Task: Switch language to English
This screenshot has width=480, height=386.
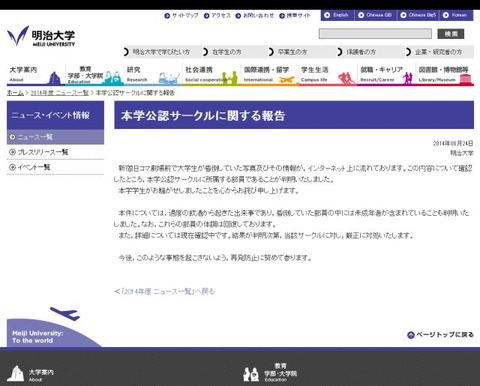Action: pos(337,15)
